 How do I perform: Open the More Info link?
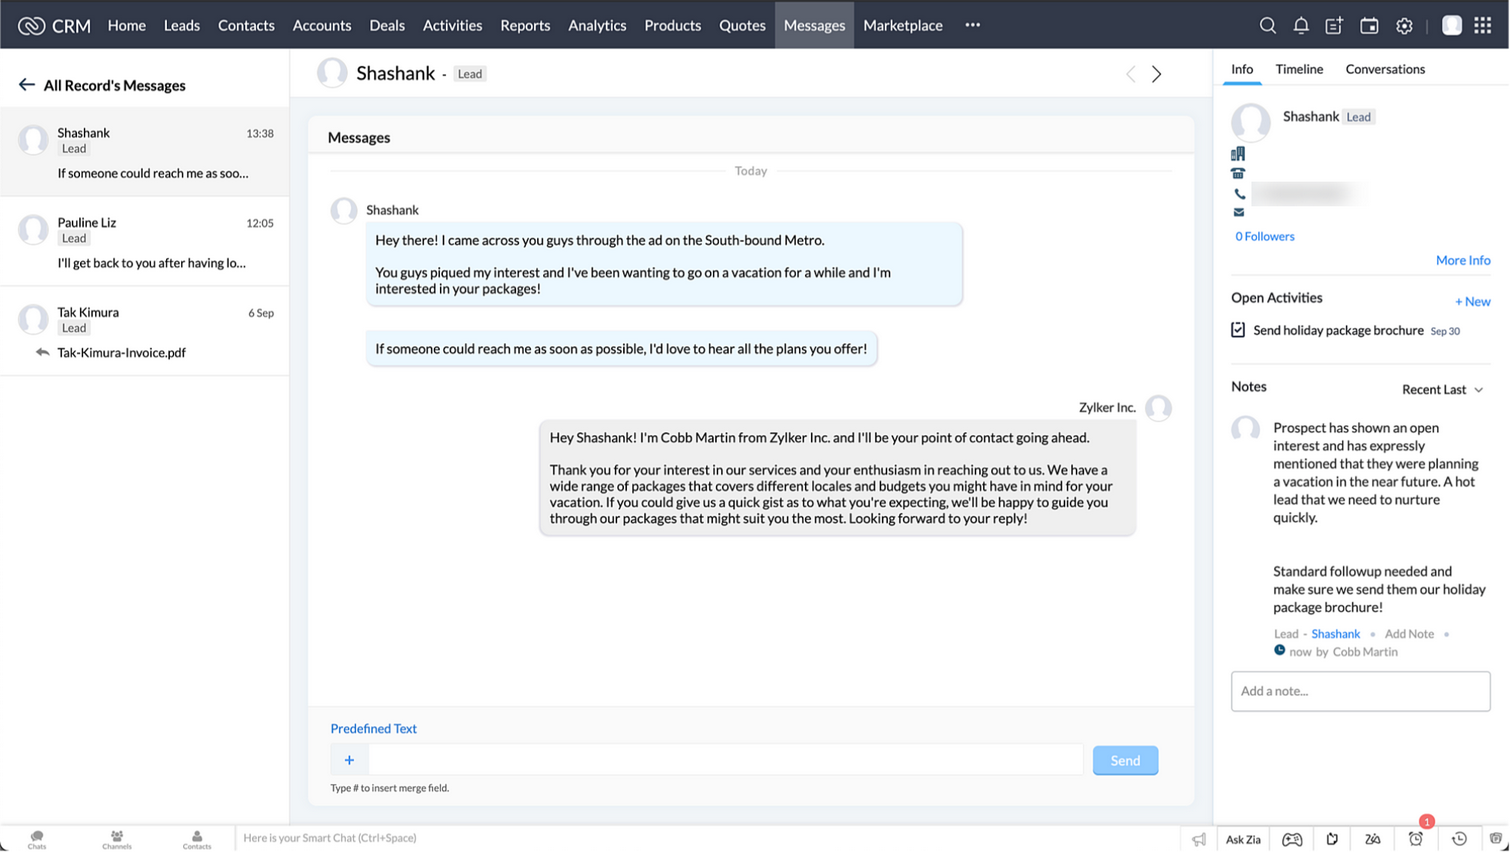[x=1462, y=260]
